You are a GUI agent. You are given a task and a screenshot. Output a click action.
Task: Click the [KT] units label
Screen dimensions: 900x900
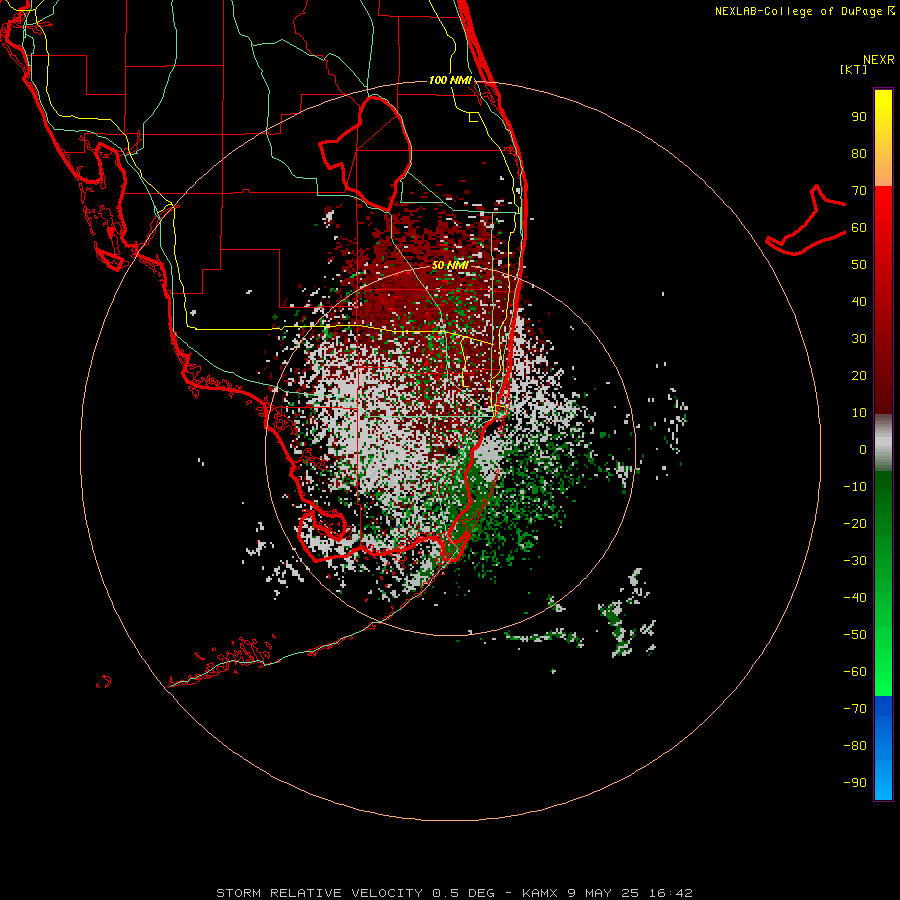pos(854,69)
